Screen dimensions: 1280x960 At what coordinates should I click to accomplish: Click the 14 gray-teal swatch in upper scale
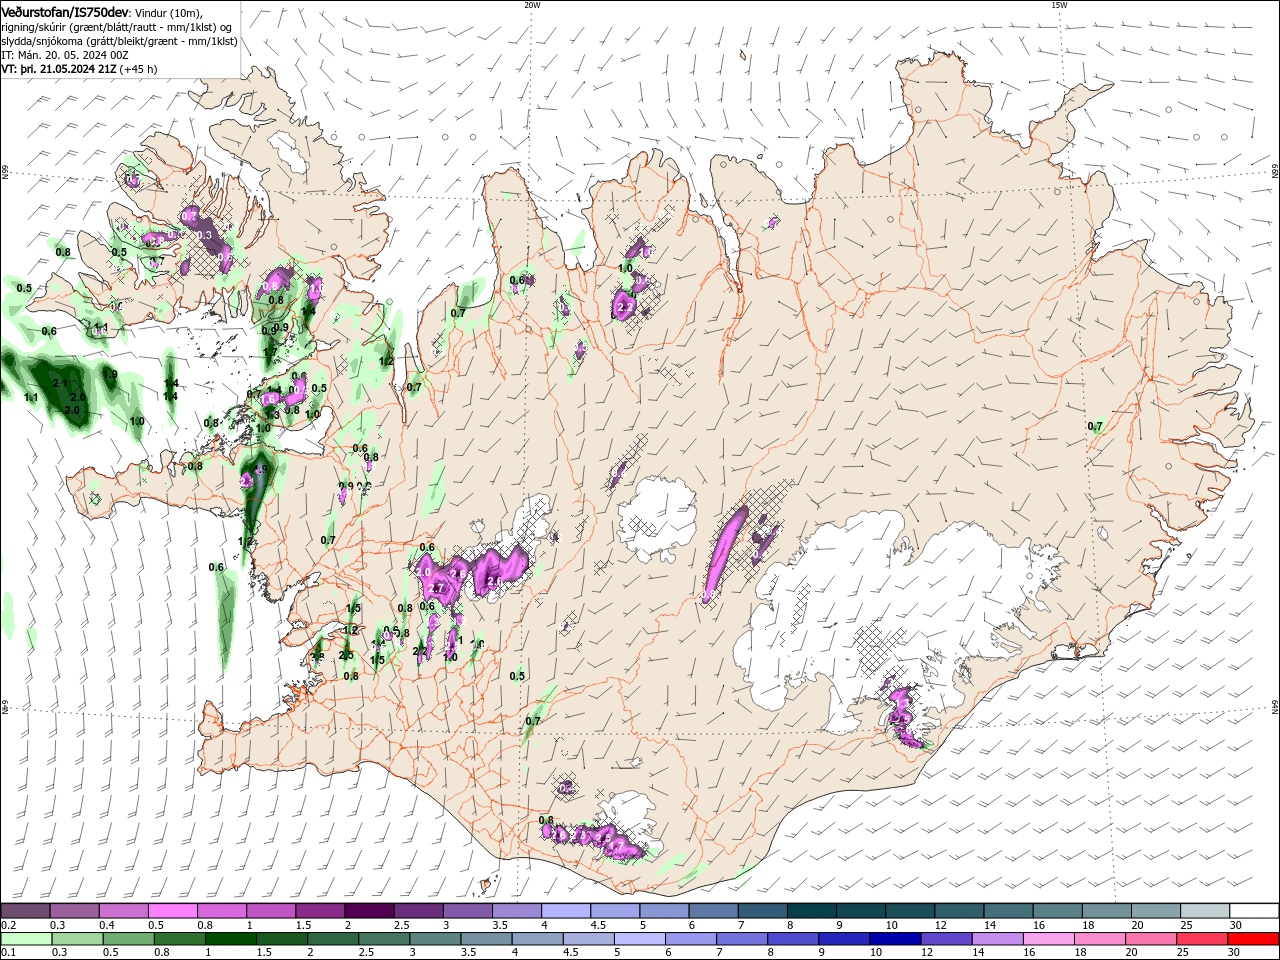pos(1007,911)
